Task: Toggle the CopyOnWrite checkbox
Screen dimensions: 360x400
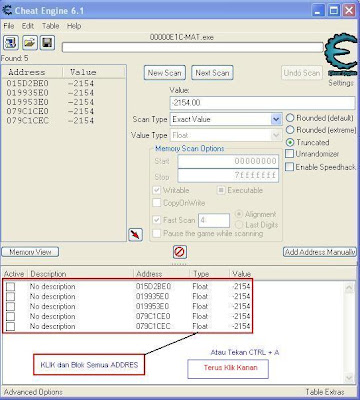Action: coord(156,203)
